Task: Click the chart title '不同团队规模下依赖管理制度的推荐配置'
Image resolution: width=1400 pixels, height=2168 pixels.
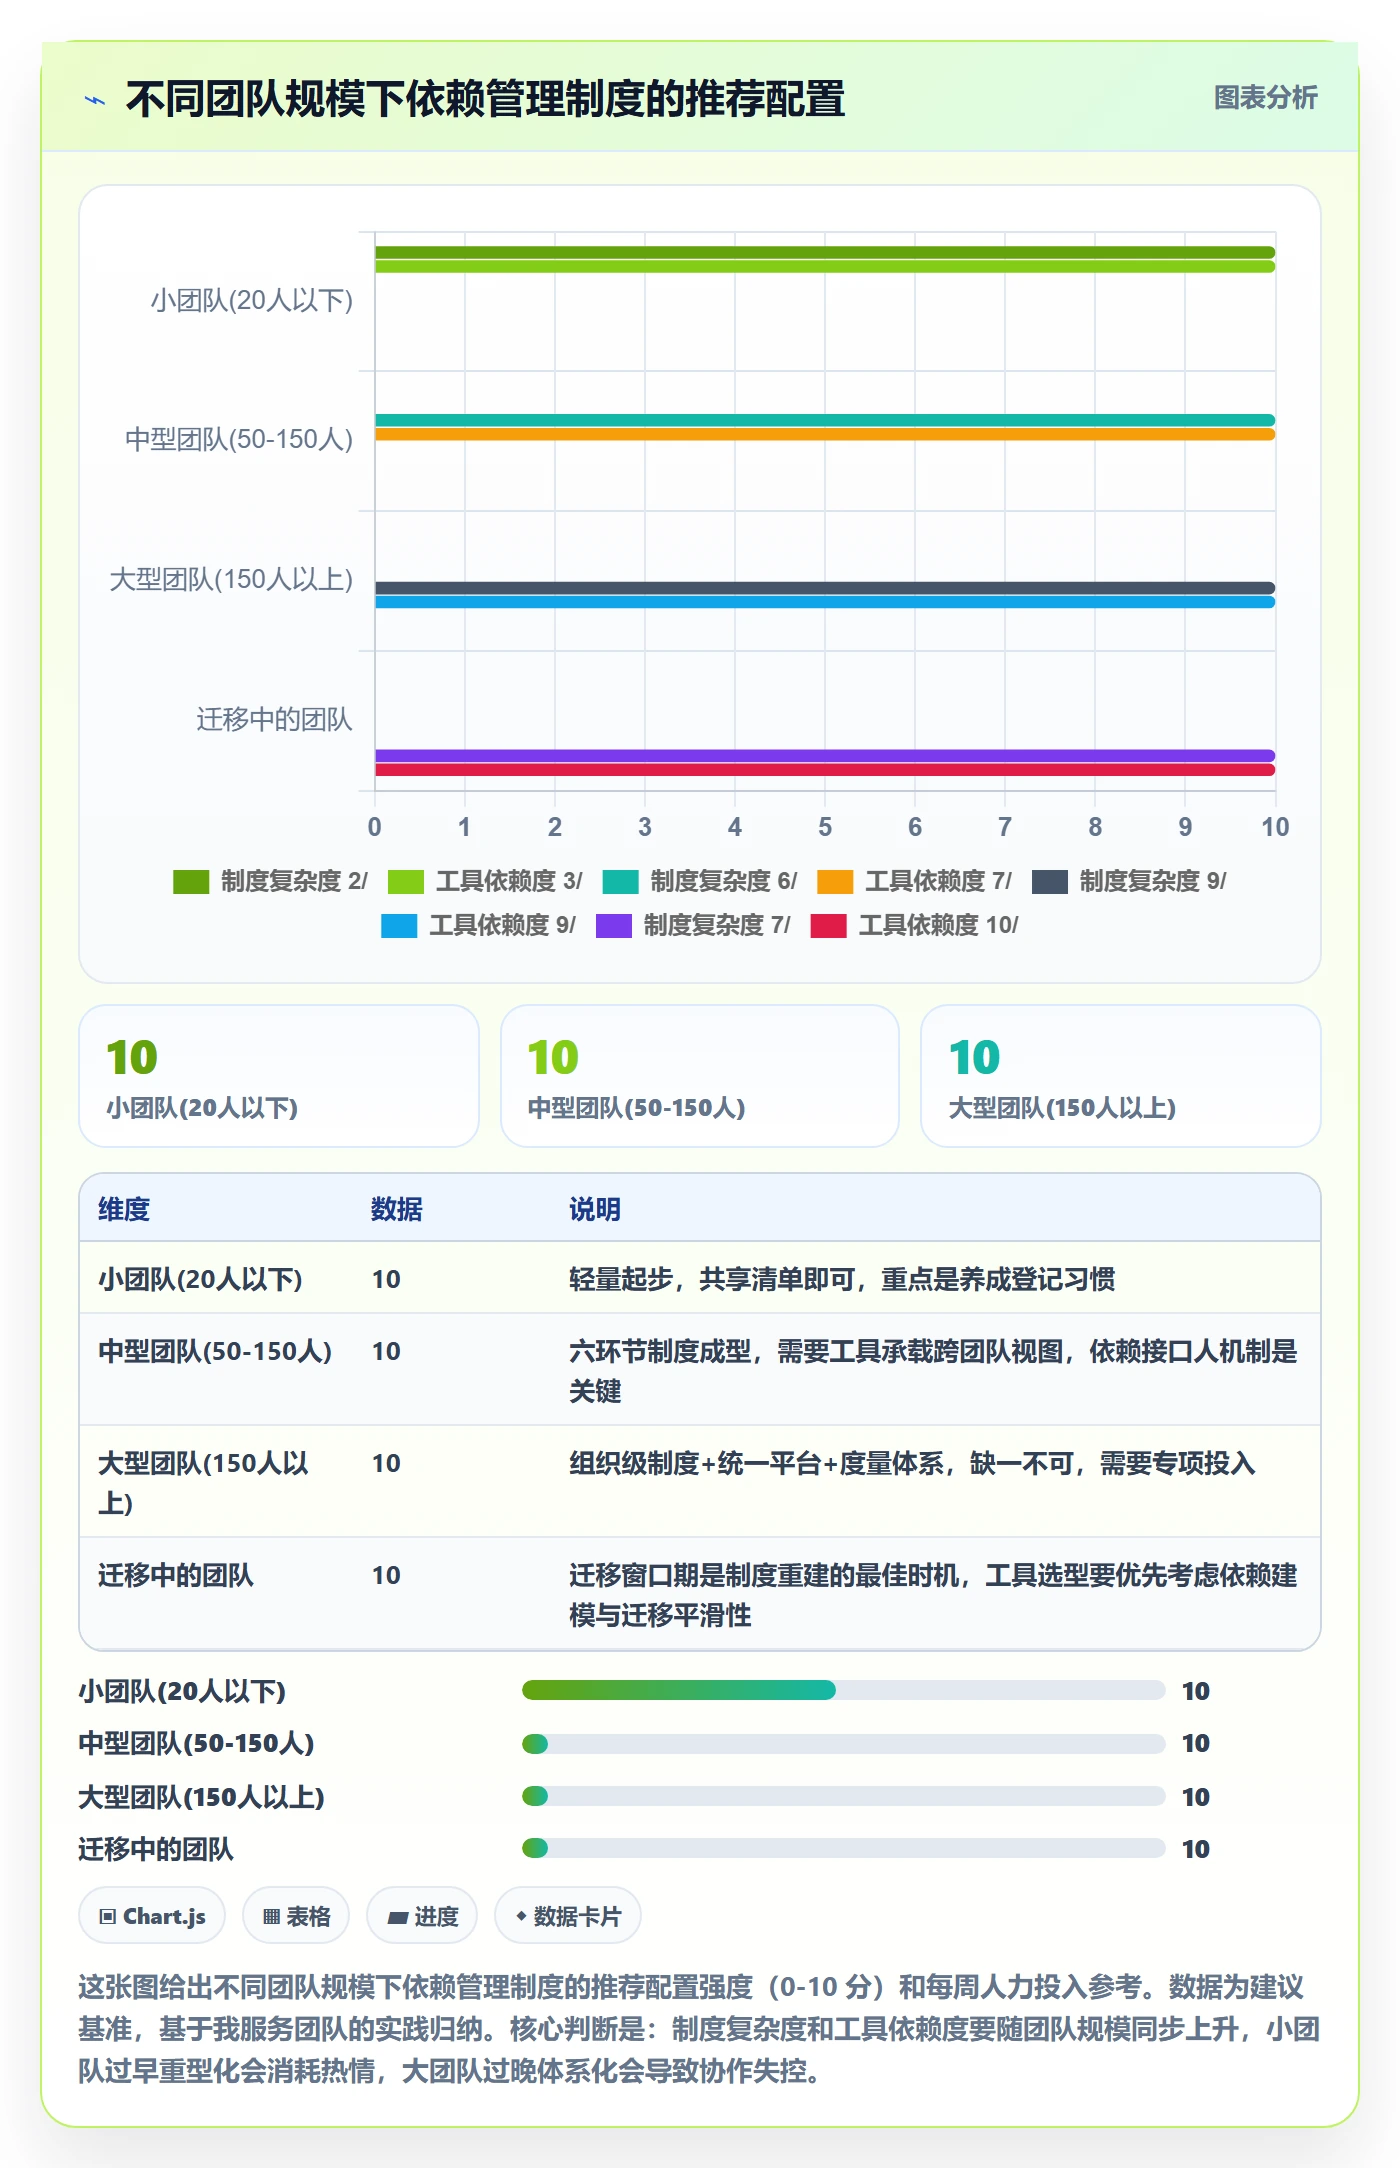Action: tap(486, 99)
